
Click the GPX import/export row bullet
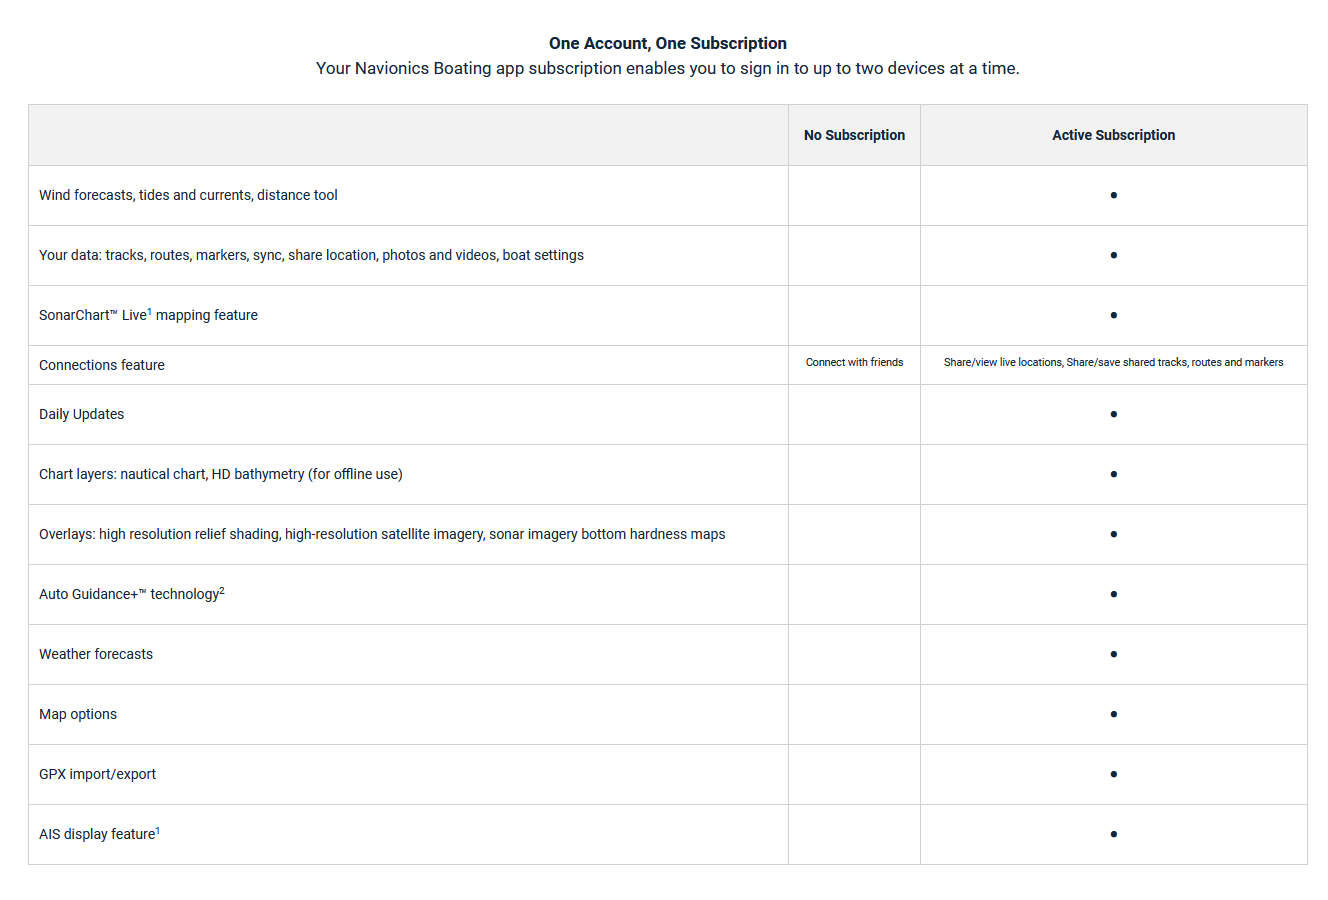(x=1113, y=774)
